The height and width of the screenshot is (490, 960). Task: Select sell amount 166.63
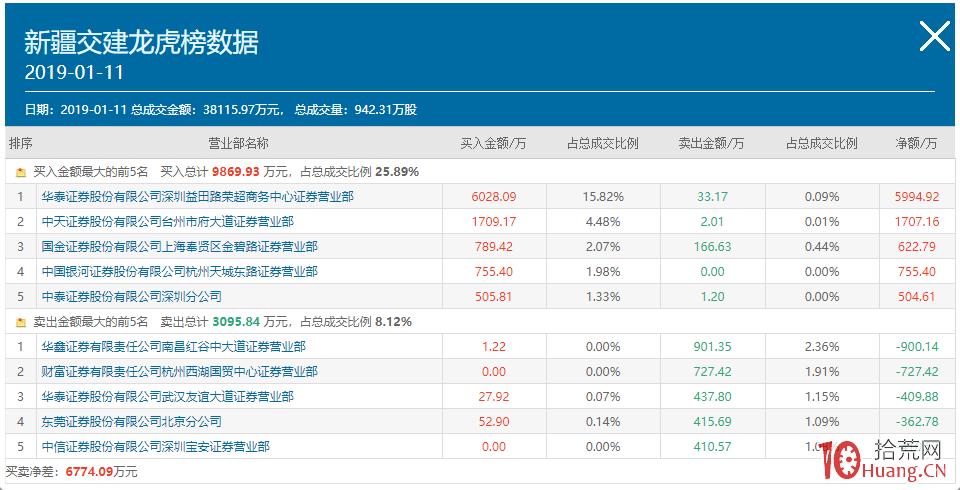[712, 247]
